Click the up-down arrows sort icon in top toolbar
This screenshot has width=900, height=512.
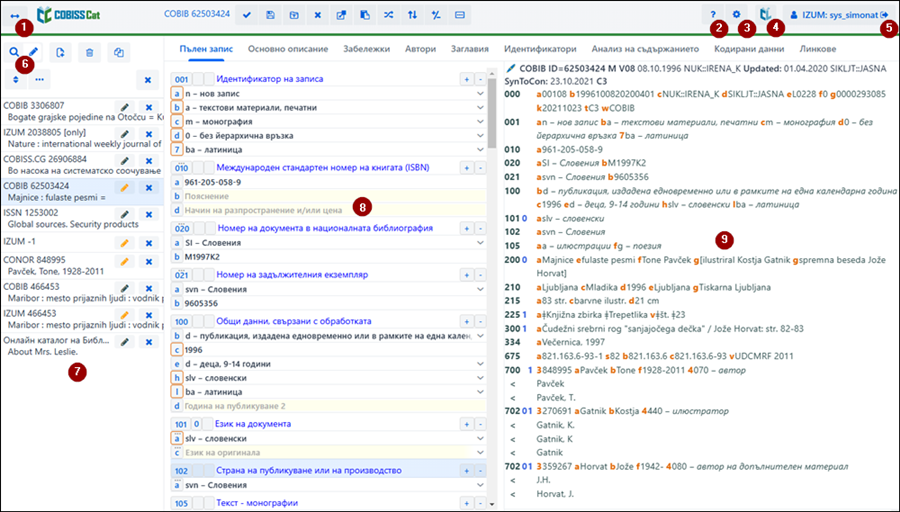pyautogui.click(x=412, y=15)
